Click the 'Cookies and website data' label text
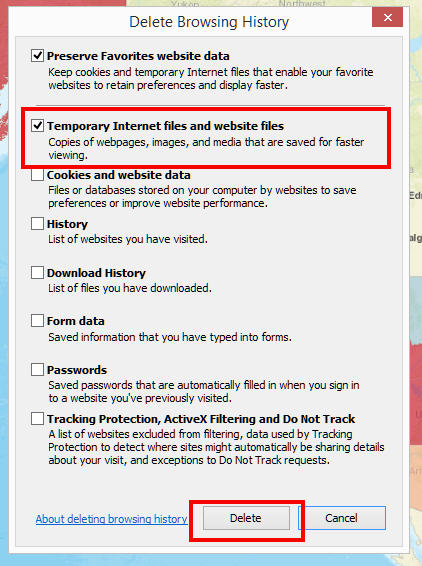The width and height of the screenshot is (422, 566). [119, 175]
